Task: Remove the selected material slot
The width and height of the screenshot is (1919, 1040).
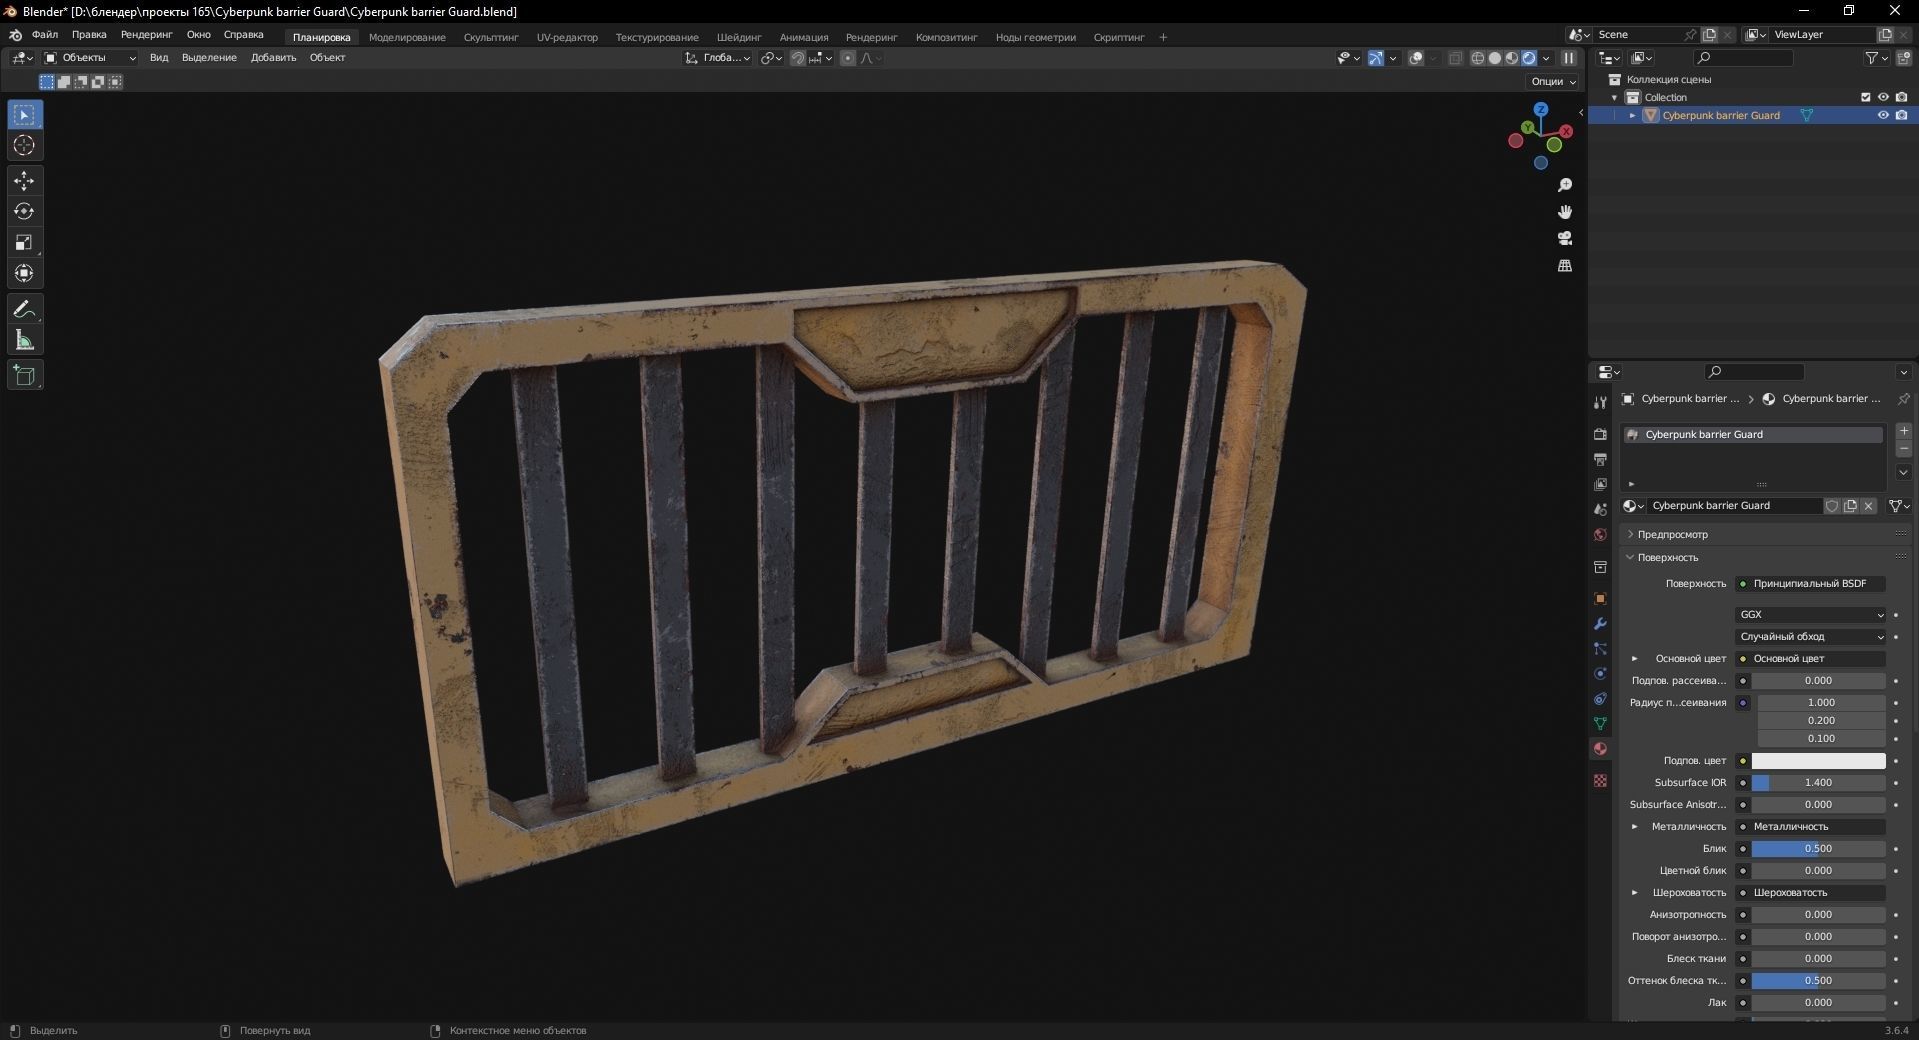Action: click(x=1904, y=449)
